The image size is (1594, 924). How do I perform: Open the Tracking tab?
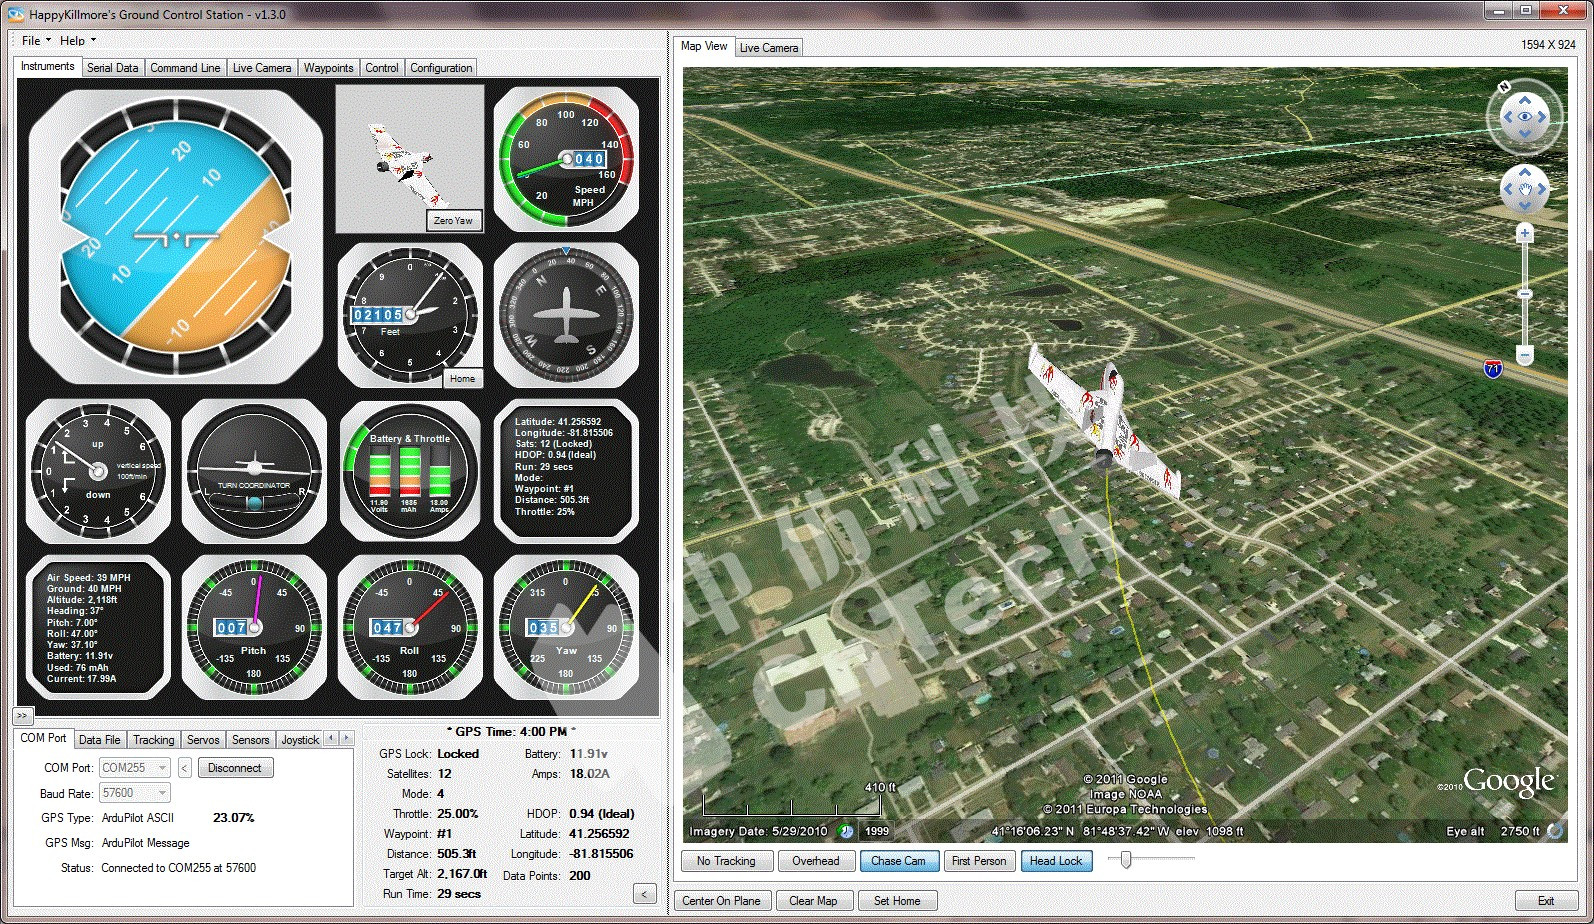(x=154, y=740)
